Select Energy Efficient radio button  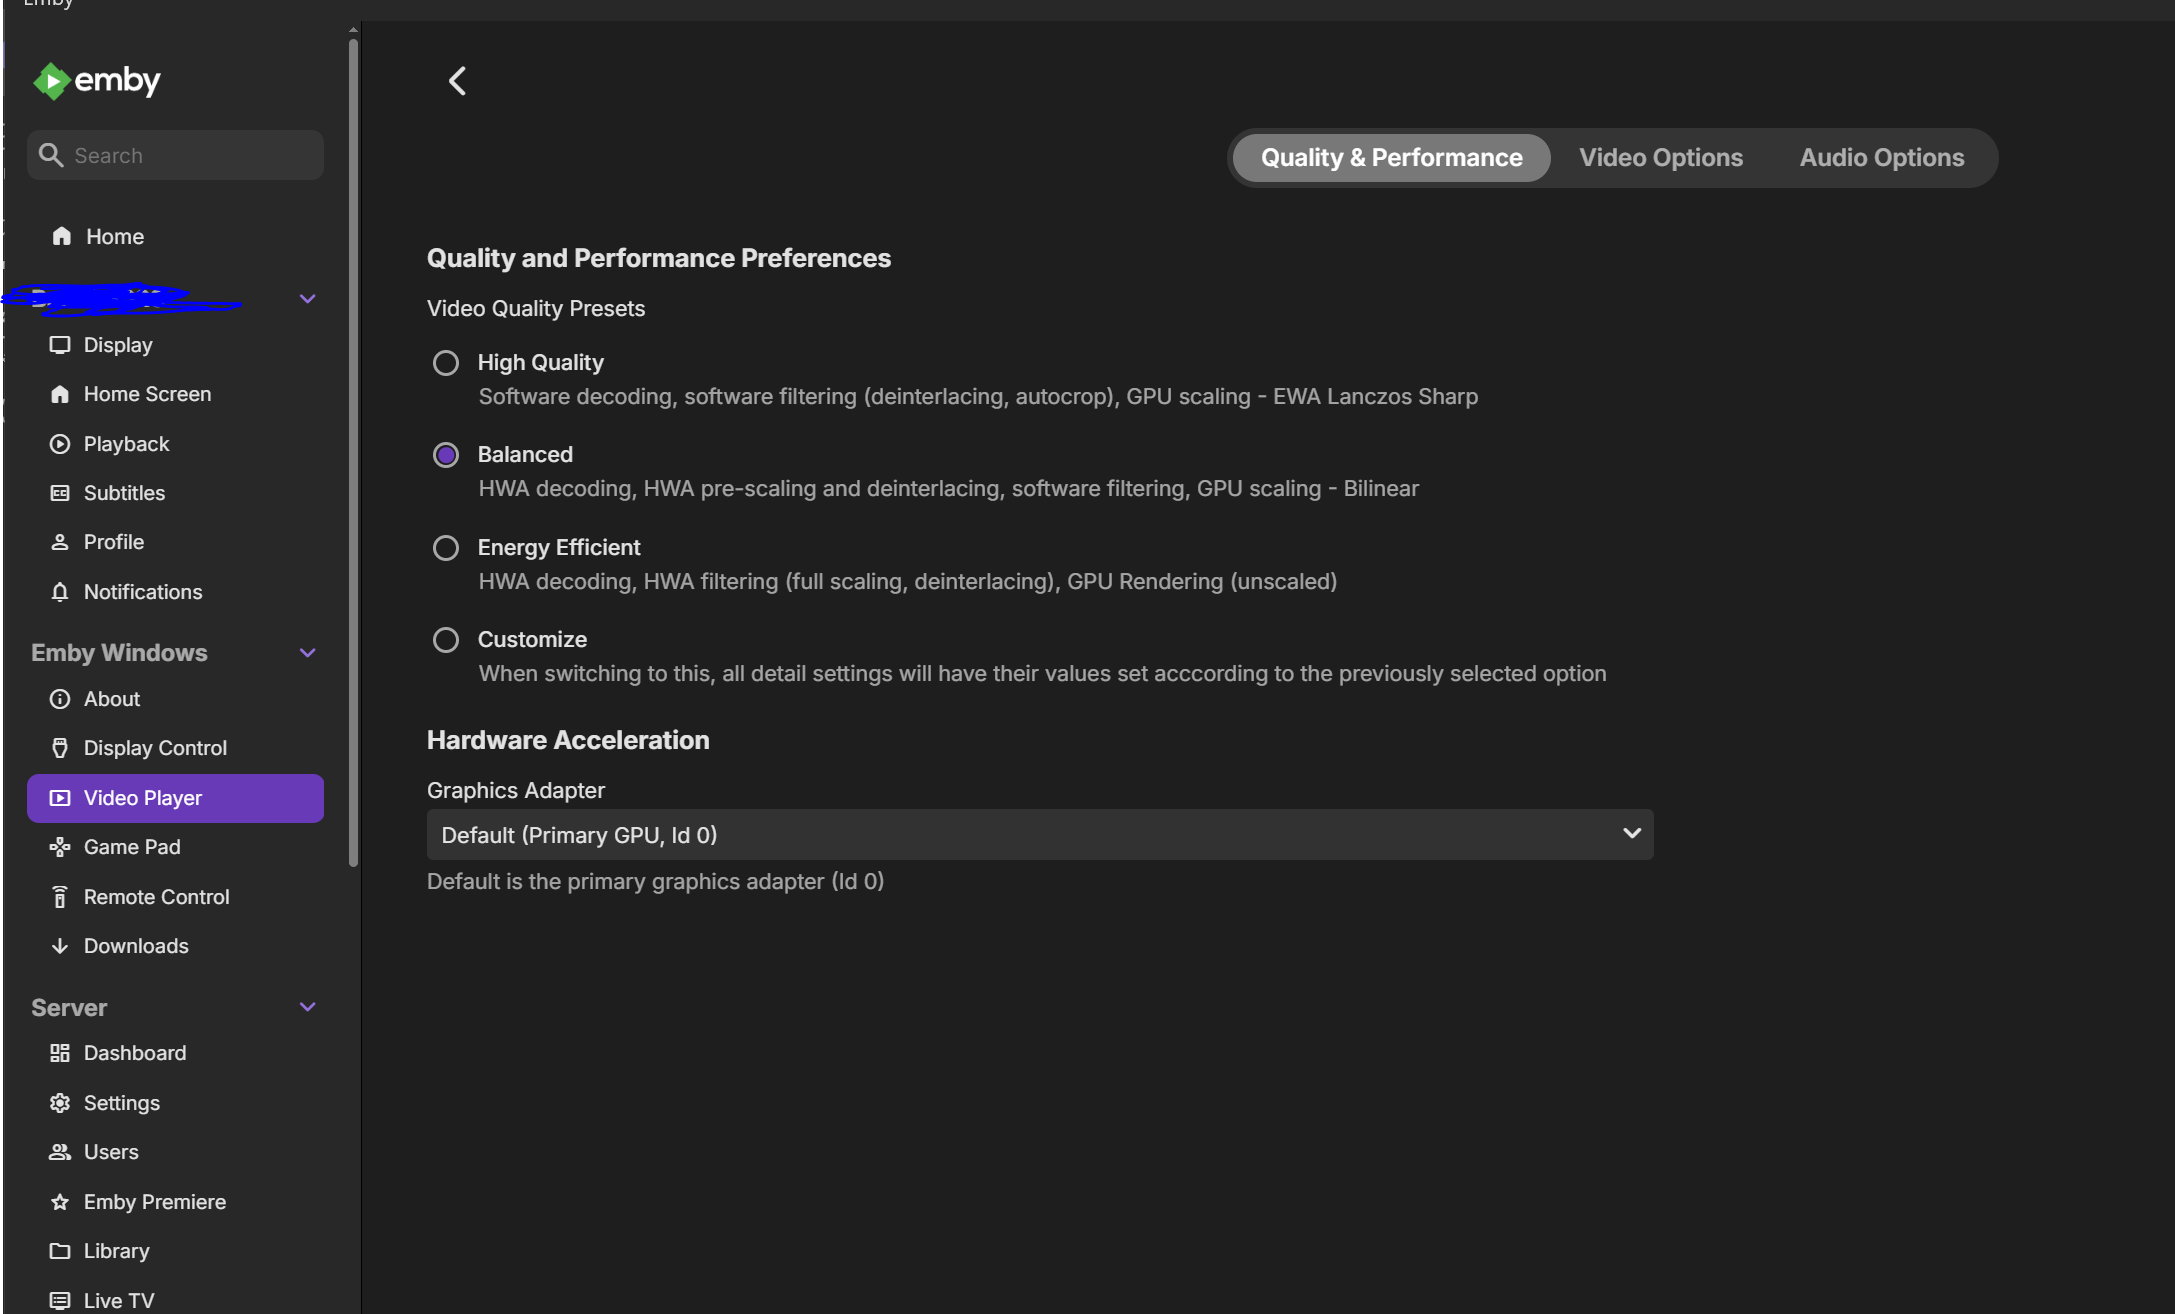[x=446, y=548]
